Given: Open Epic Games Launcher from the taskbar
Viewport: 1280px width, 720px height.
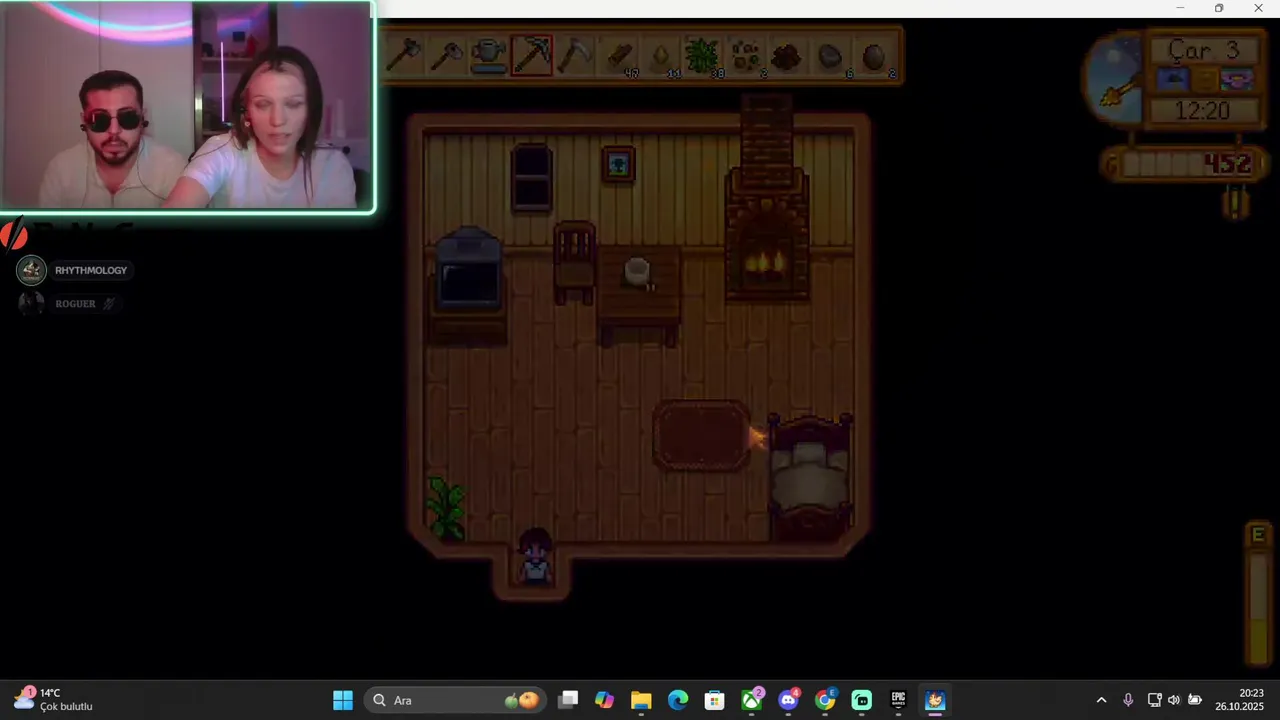Looking at the screenshot, I should pos(898,700).
